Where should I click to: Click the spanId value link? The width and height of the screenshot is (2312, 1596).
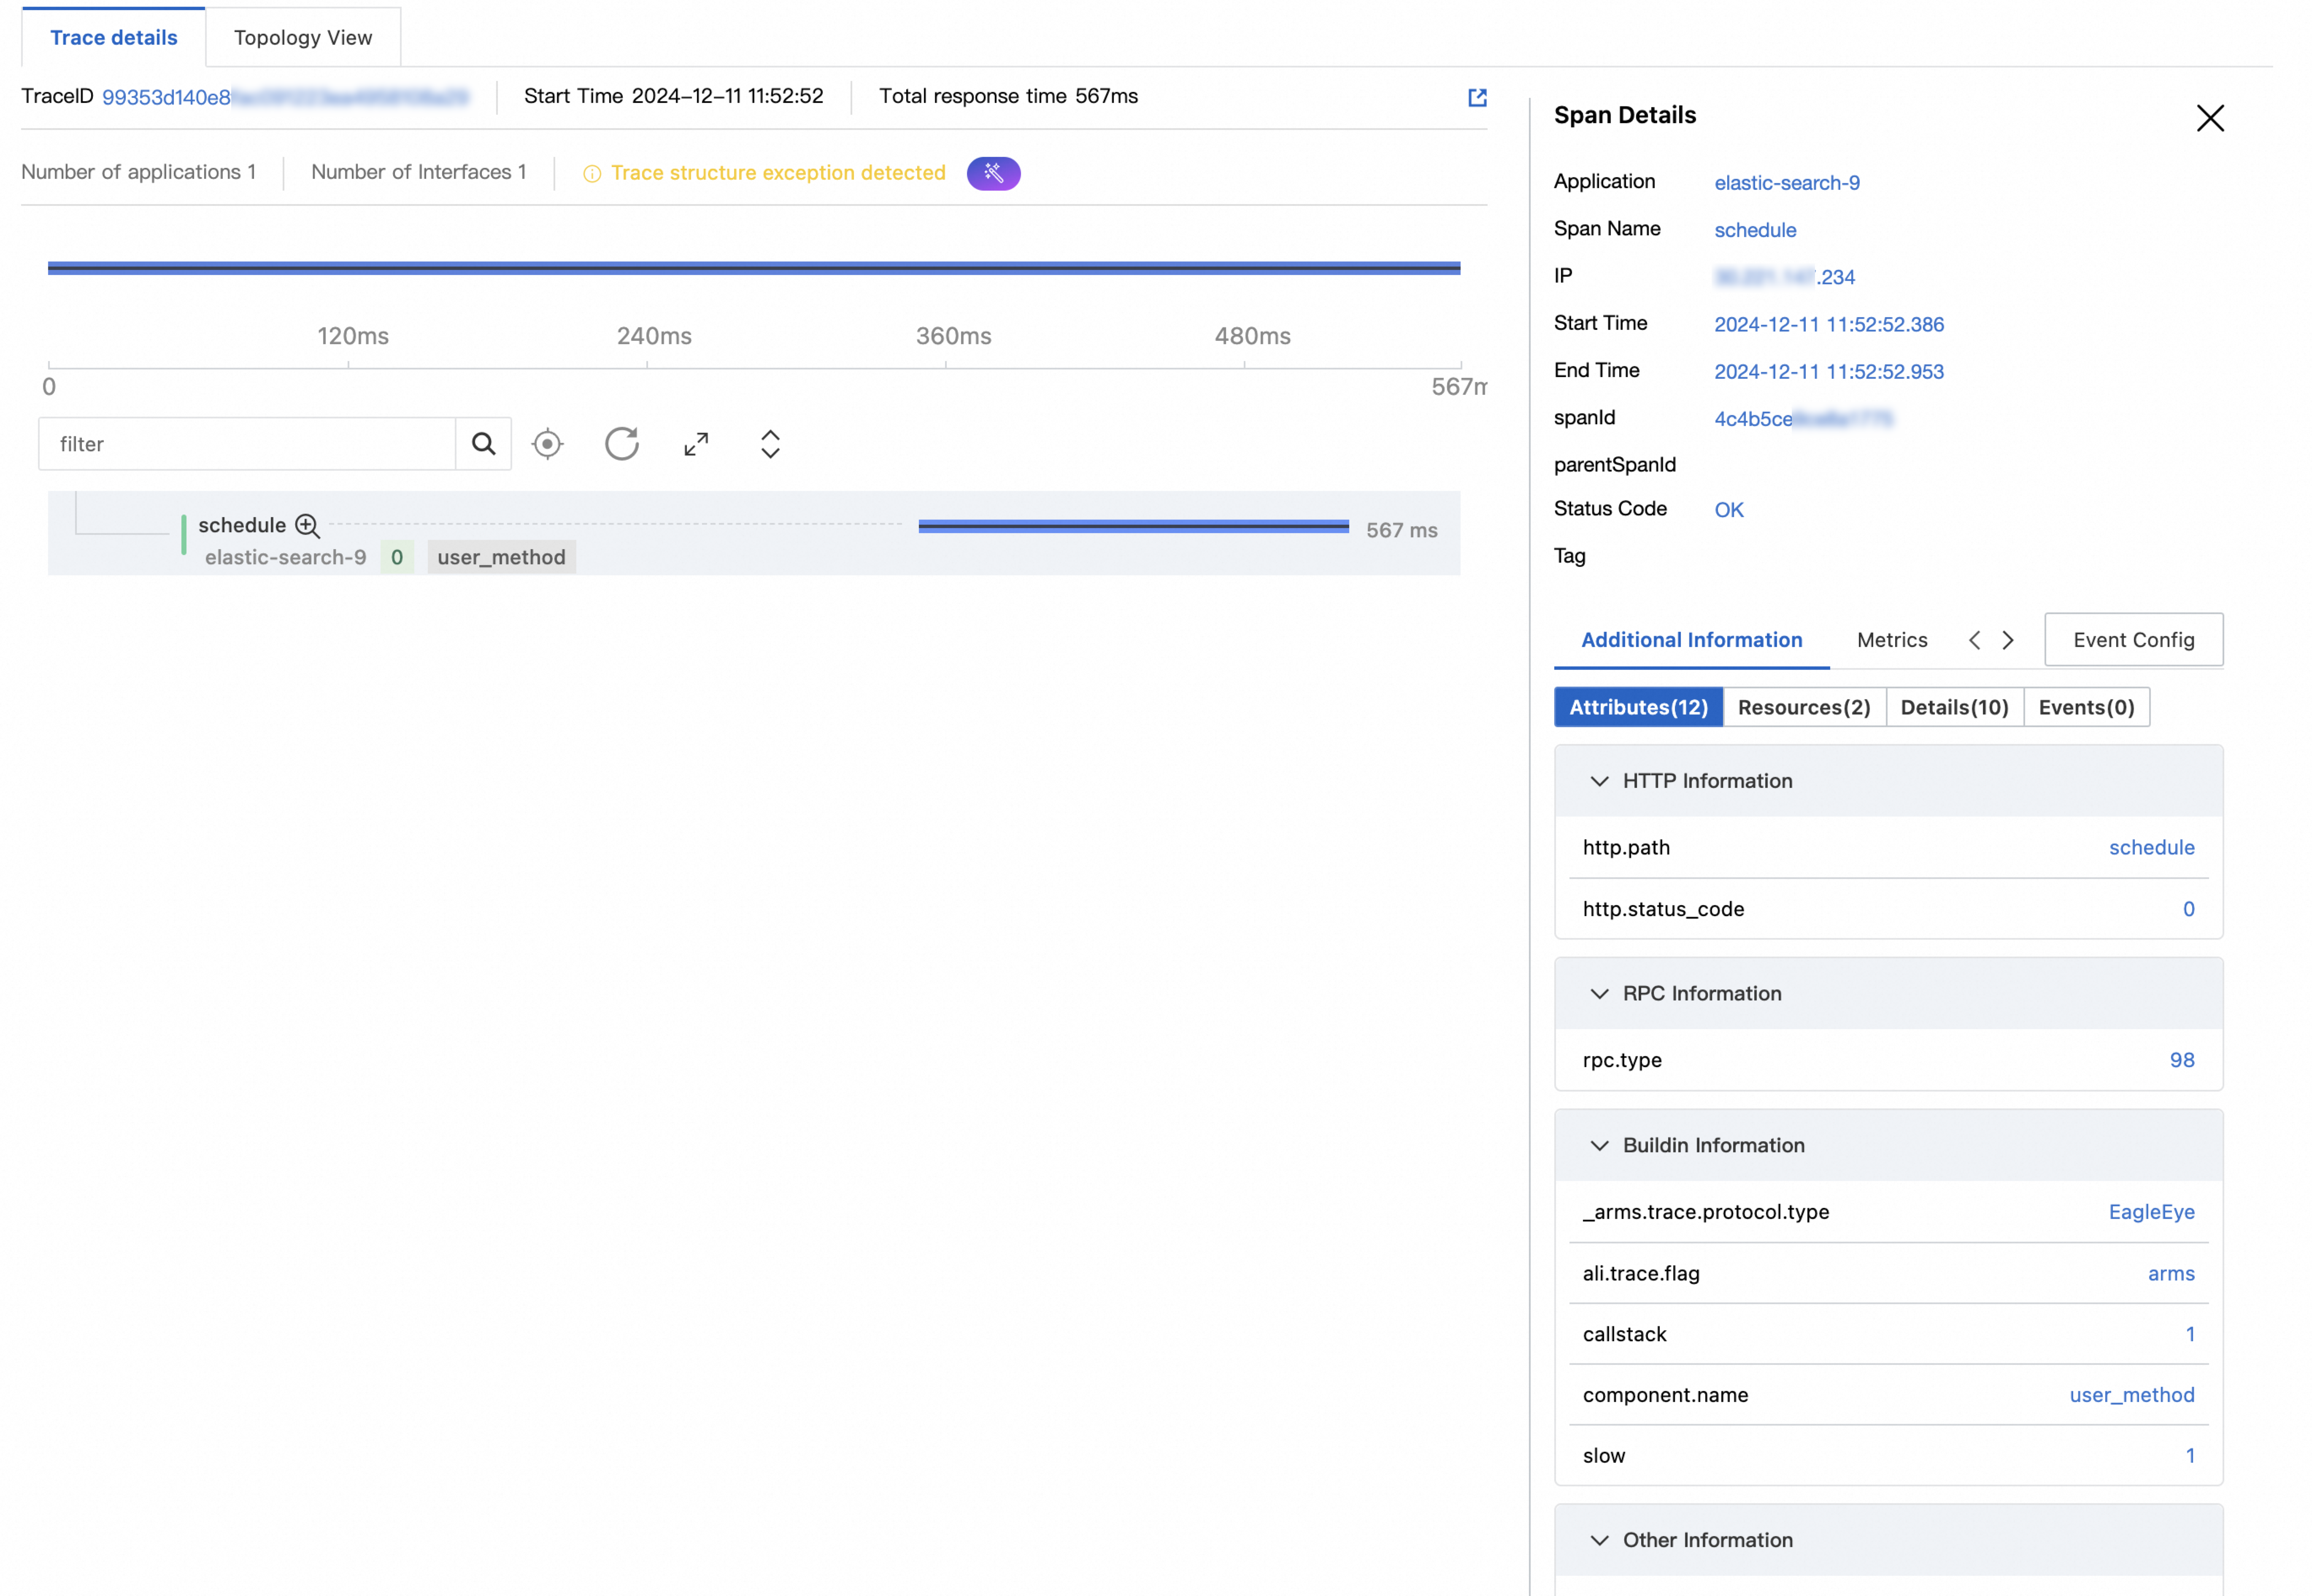pos(1803,419)
